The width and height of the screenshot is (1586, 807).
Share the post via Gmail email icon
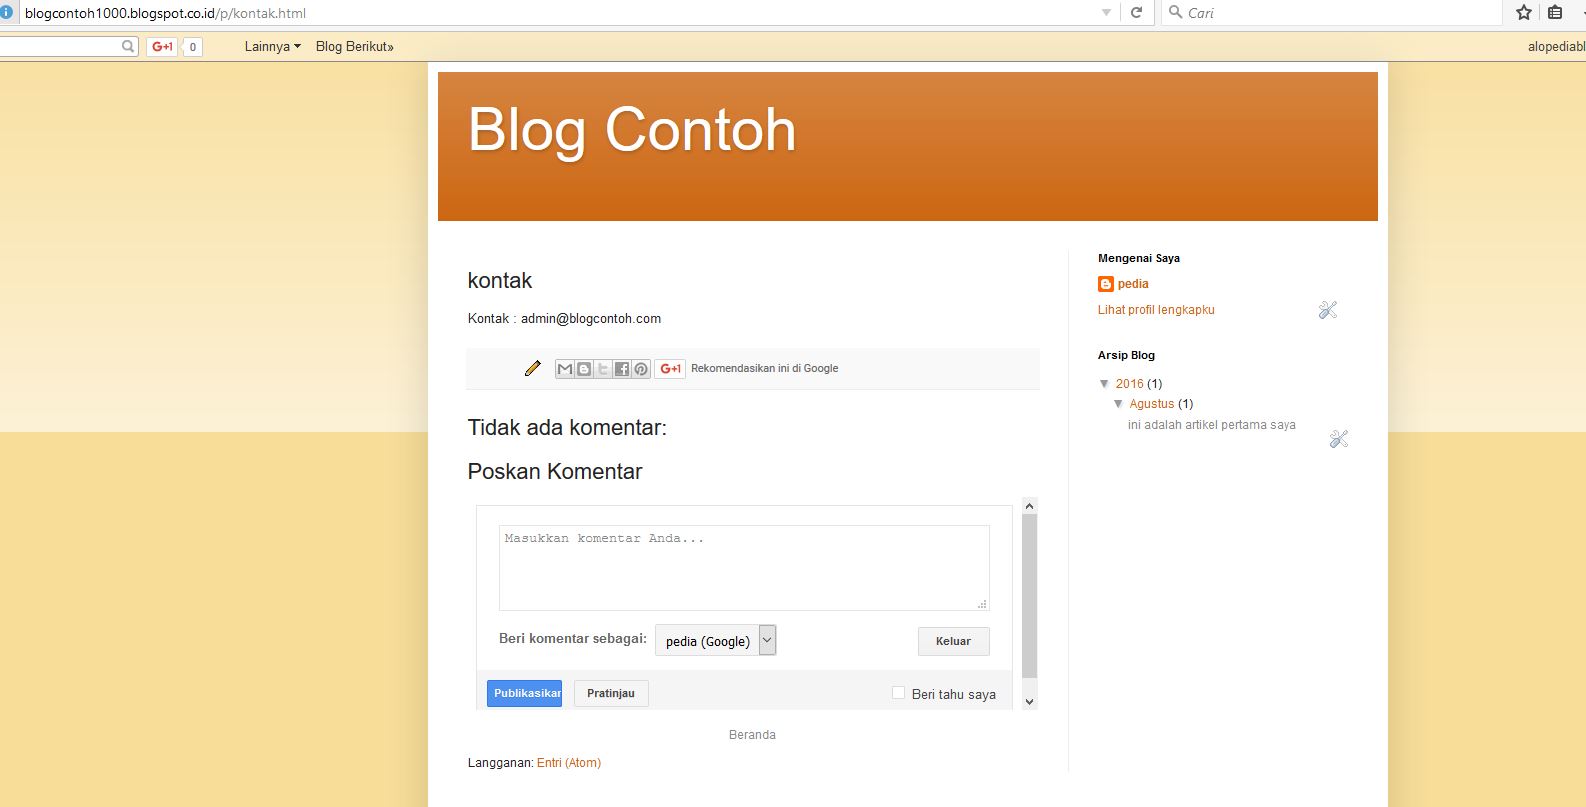click(x=565, y=369)
